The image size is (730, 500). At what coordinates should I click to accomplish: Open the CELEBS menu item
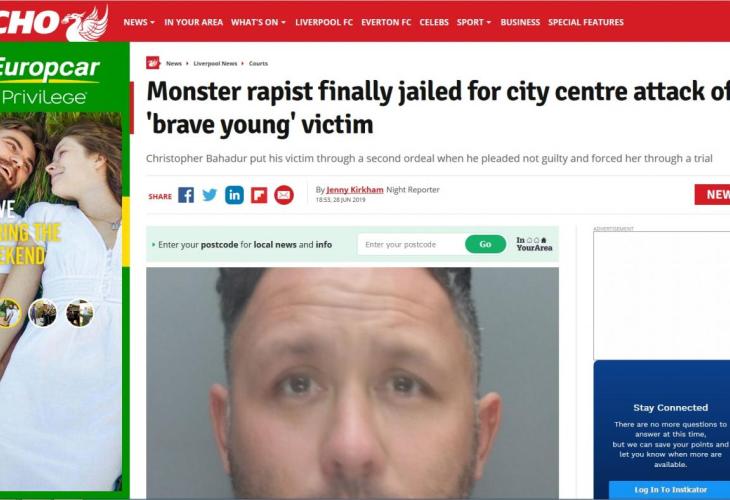point(434,22)
